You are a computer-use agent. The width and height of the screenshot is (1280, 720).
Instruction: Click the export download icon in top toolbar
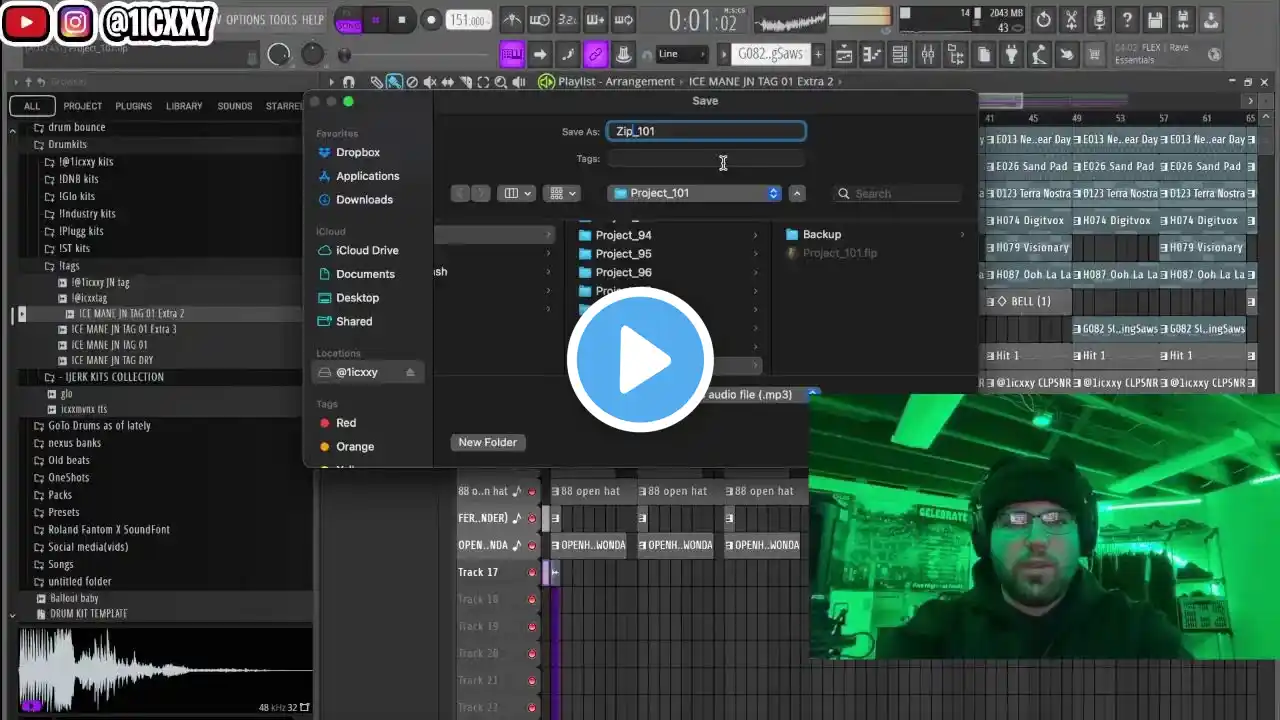[1211, 20]
